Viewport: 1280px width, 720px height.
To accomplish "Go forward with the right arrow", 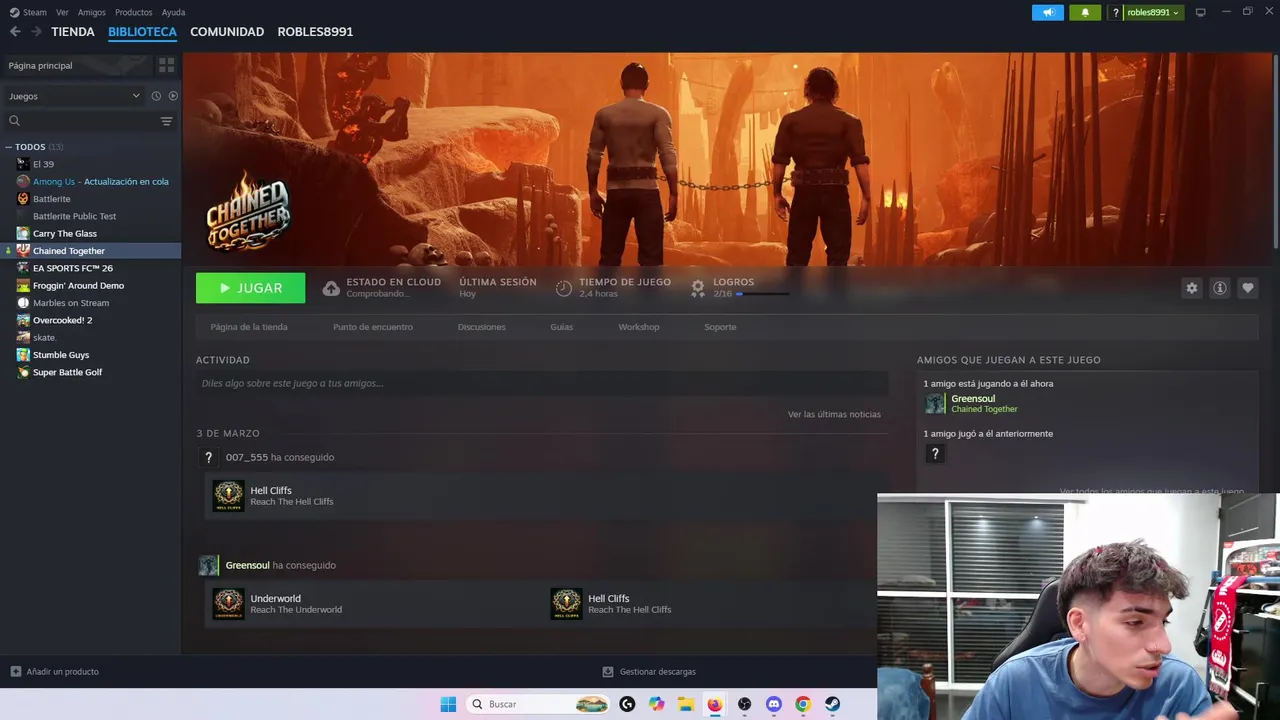I will [x=36, y=32].
